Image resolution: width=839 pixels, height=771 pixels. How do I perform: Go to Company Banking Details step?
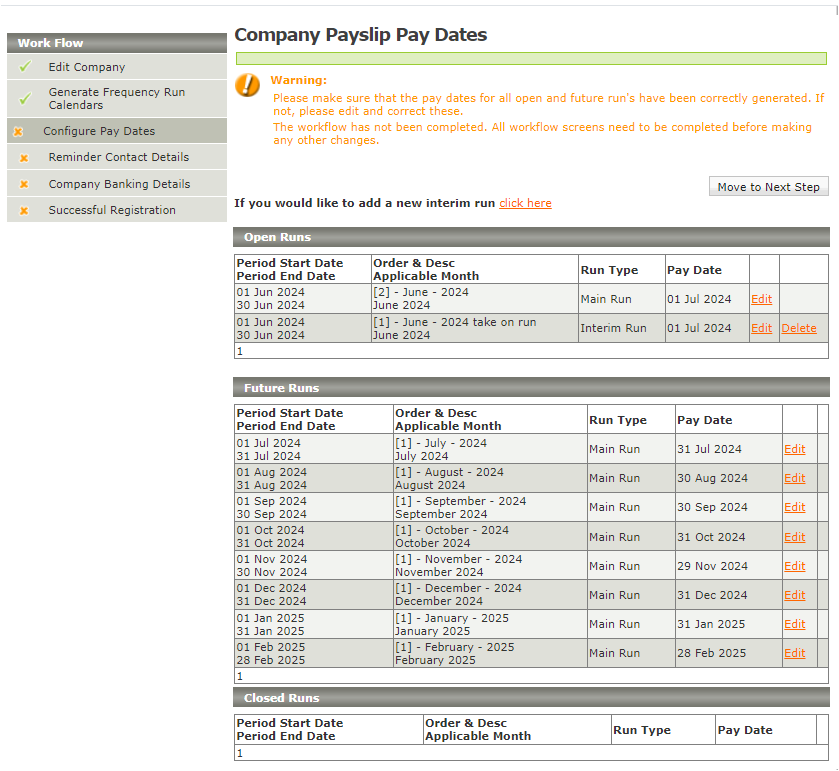pos(119,184)
